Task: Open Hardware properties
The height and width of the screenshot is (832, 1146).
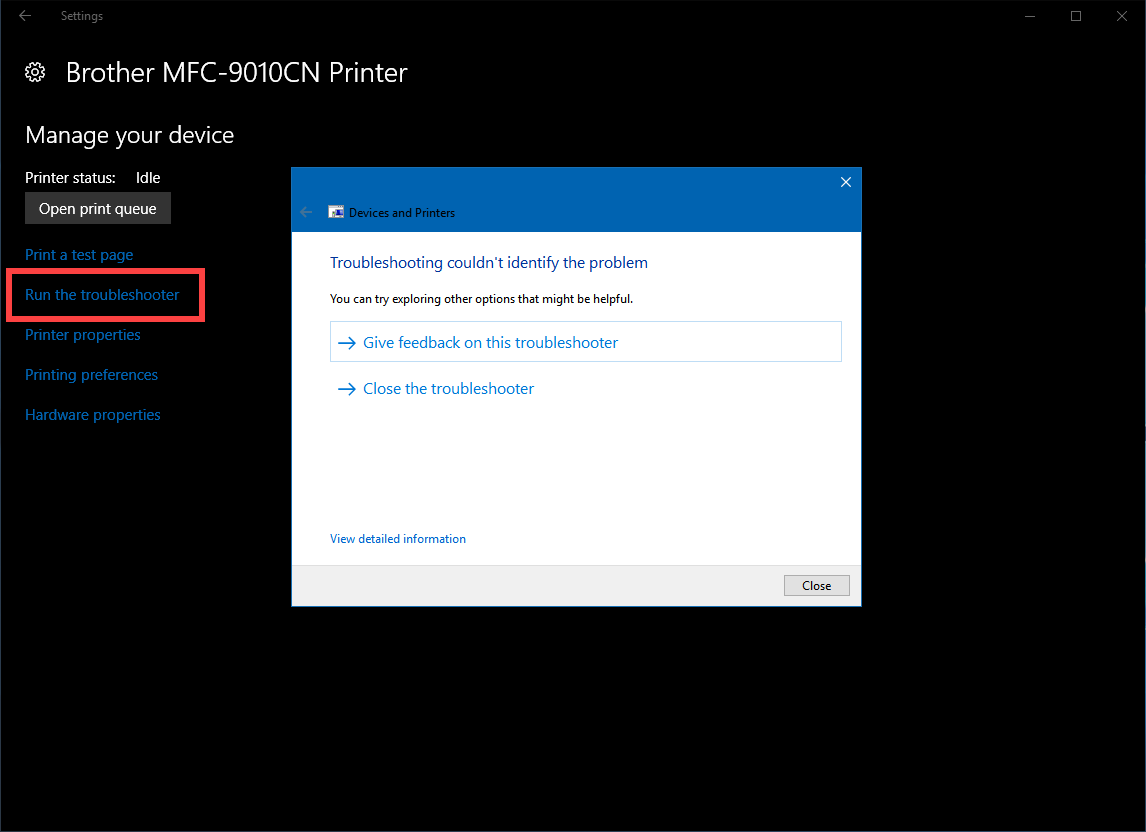Action: pos(93,415)
